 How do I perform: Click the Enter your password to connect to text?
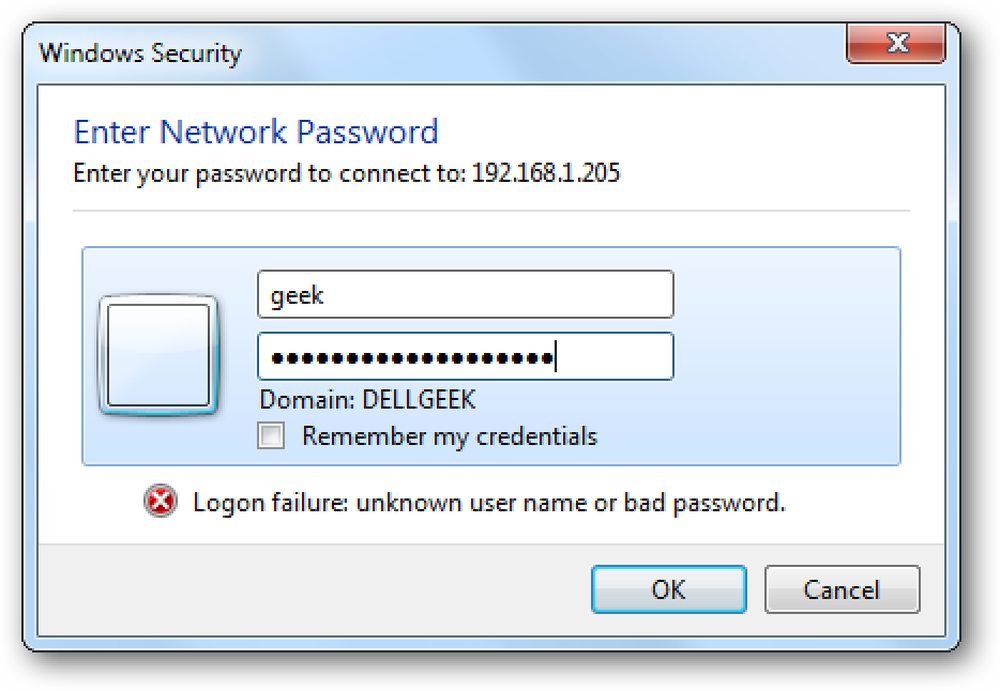click(x=269, y=174)
